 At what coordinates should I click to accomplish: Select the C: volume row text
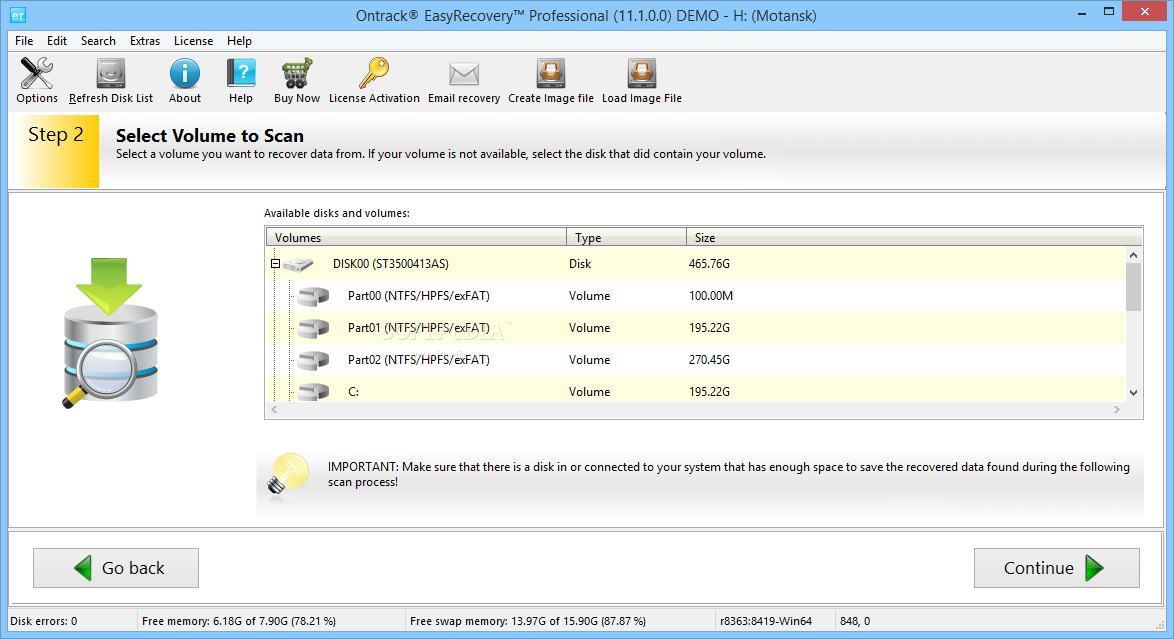(x=353, y=392)
